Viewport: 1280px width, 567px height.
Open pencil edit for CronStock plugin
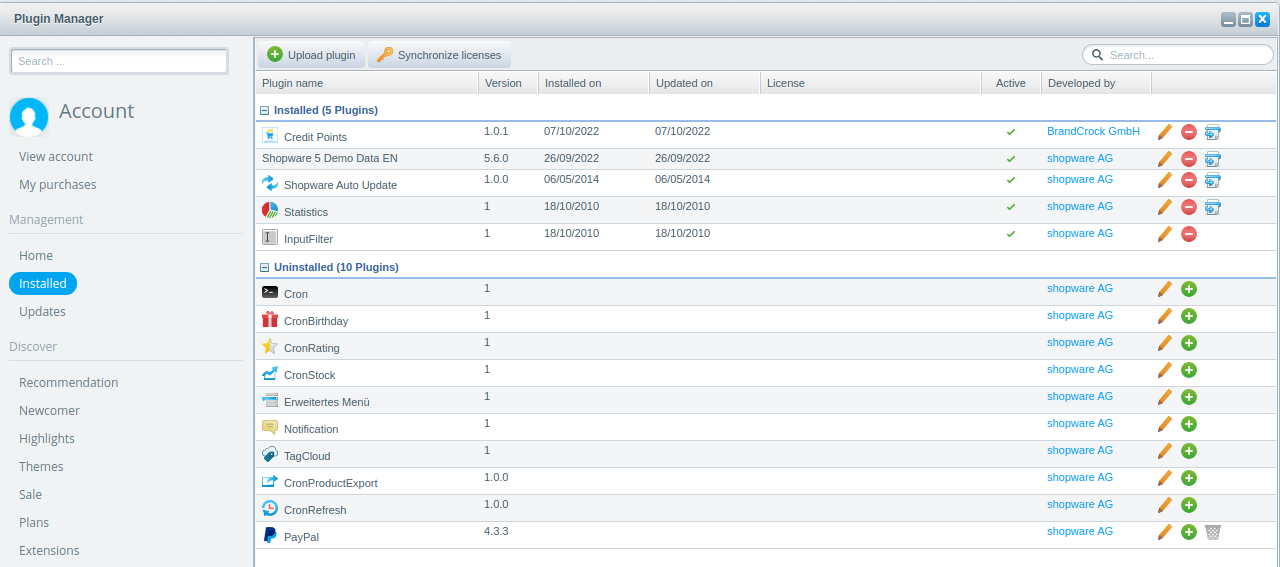[1165, 370]
